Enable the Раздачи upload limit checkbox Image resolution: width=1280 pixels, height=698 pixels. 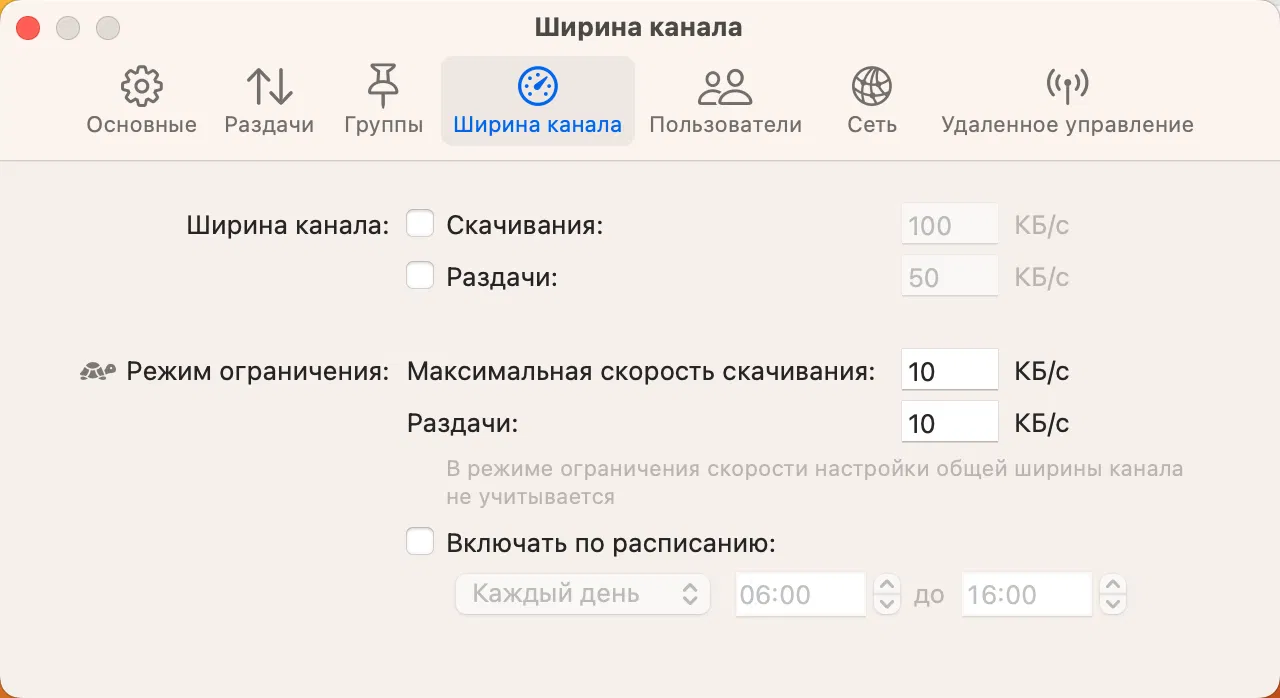[x=420, y=276]
